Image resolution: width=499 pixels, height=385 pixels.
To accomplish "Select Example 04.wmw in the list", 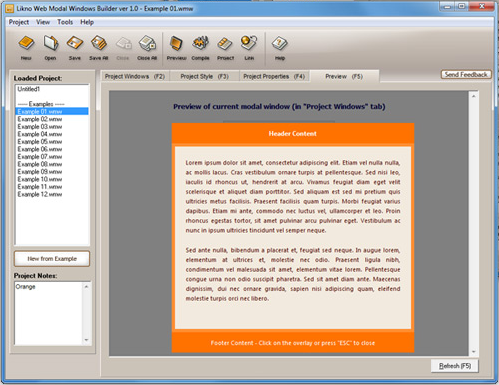I will click(52, 134).
